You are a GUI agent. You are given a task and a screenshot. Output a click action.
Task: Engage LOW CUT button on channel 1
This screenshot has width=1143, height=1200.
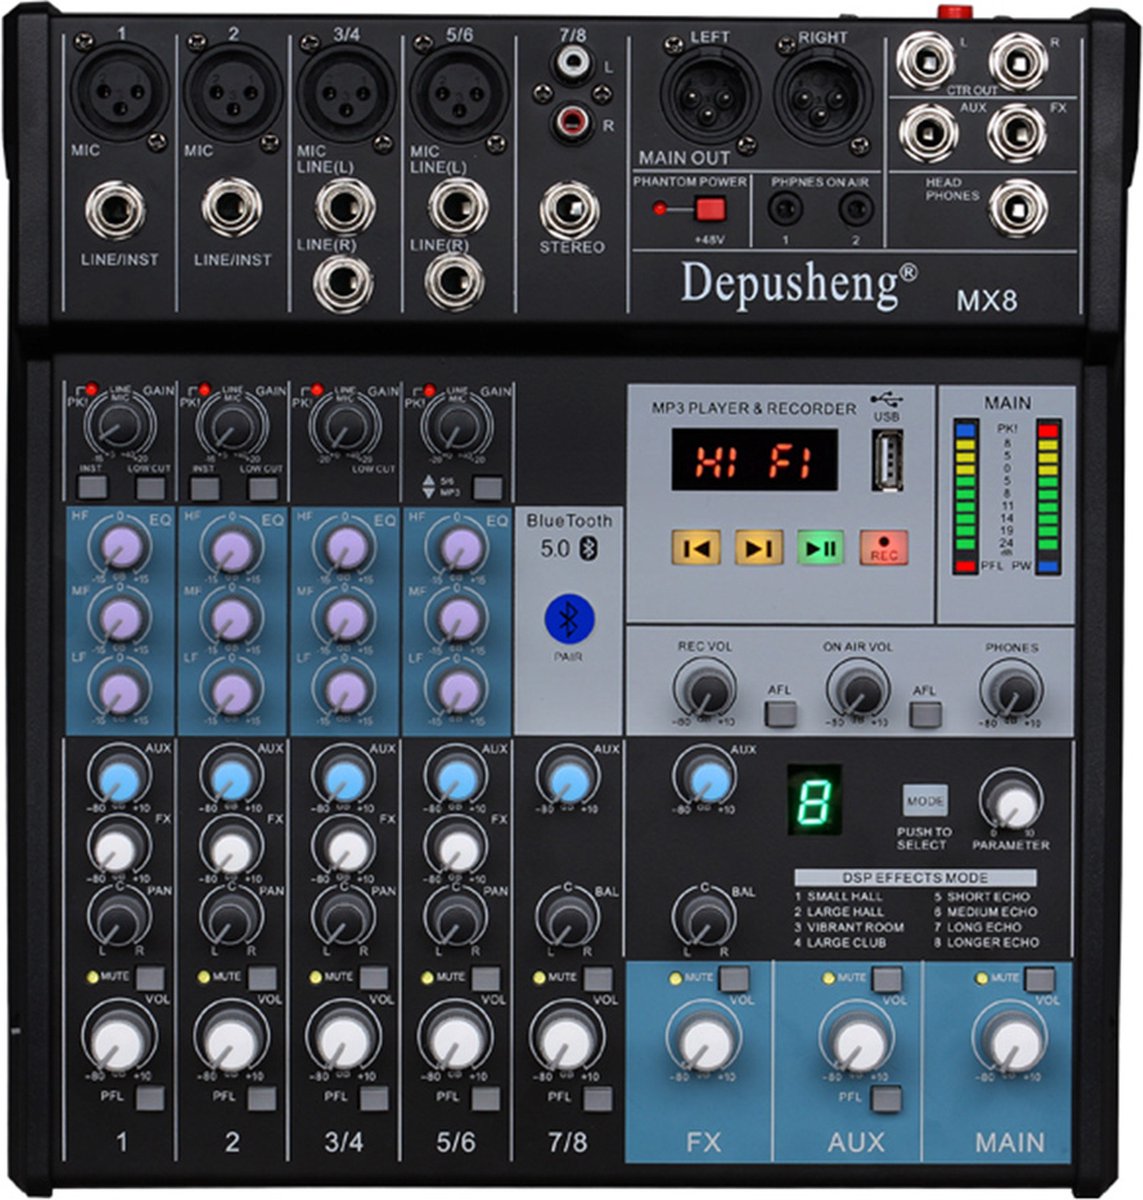[x=150, y=488]
